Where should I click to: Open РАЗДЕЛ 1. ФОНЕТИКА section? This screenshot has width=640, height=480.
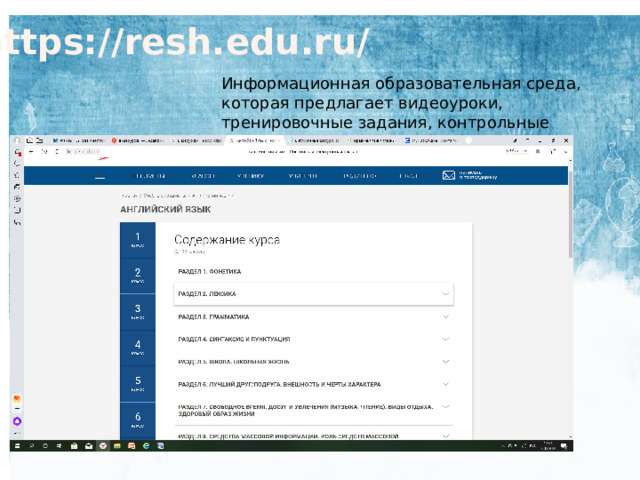point(209,271)
